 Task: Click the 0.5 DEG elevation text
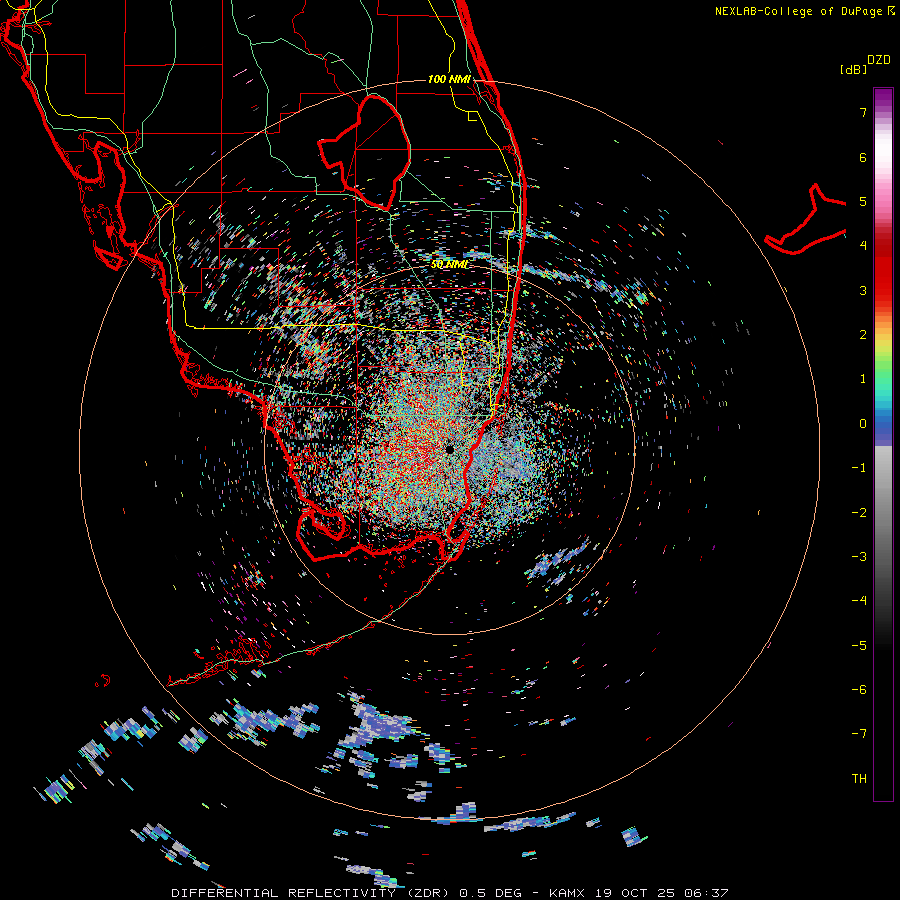click(490, 893)
